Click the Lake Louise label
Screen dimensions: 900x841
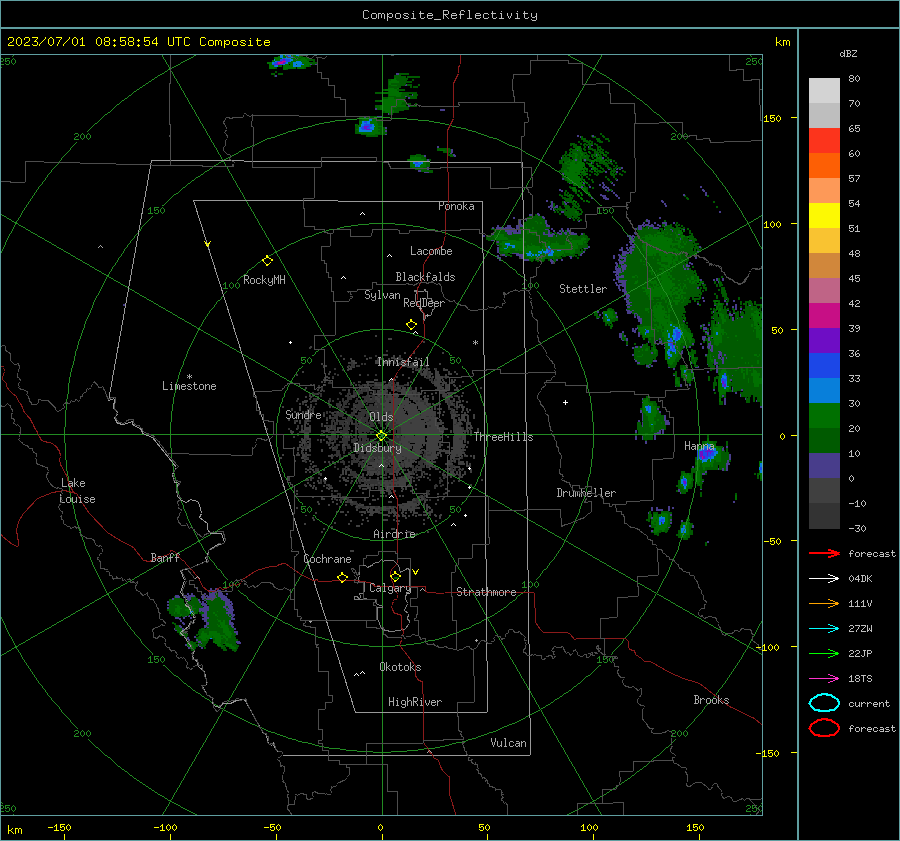[x=77, y=491]
